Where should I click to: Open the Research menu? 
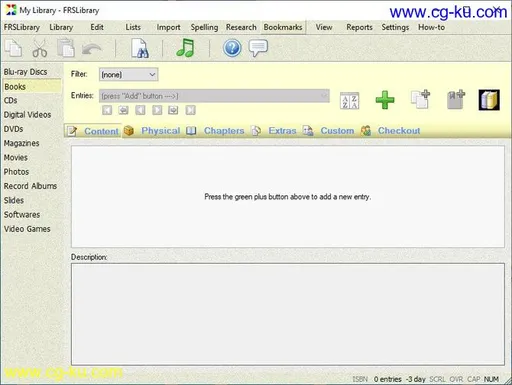click(x=241, y=27)
